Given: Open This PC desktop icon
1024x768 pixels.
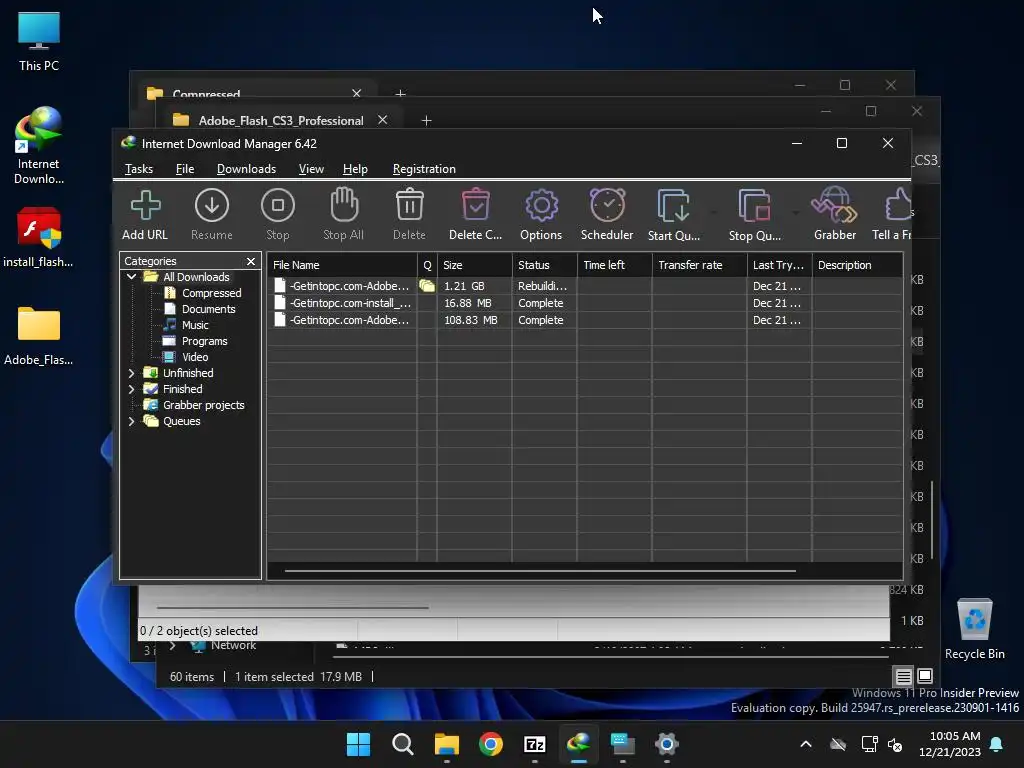Looking at the screenshot, I should pos(39,42).
